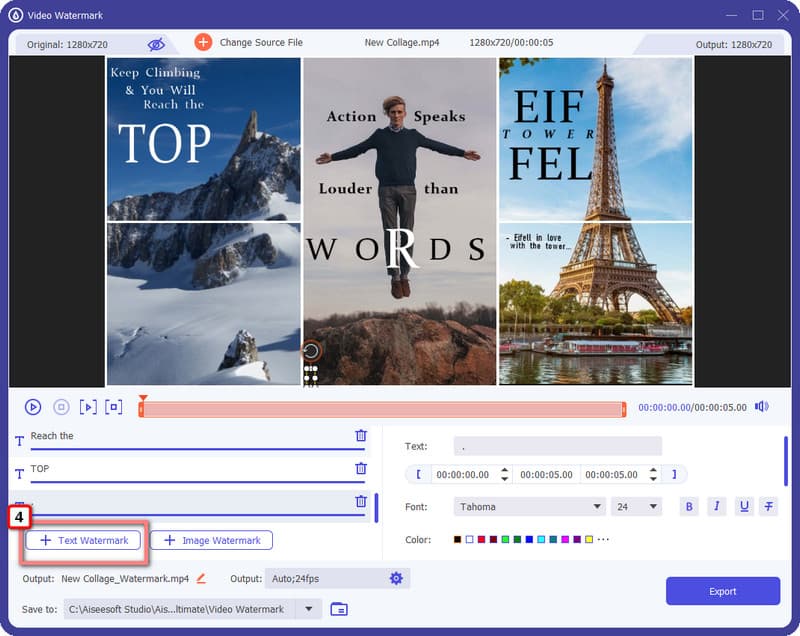The width and height of the screenshot is (800, 636).
Task: Open the Save to folder dropdown
Action: click(309, 609)
